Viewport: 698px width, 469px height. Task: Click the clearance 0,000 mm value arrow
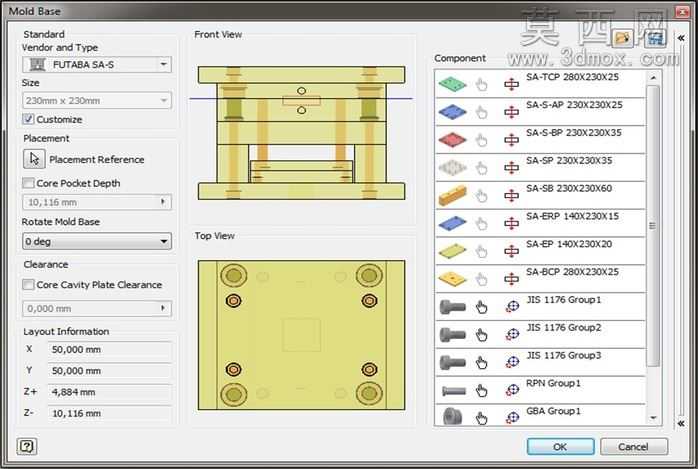tap(163, 308)
